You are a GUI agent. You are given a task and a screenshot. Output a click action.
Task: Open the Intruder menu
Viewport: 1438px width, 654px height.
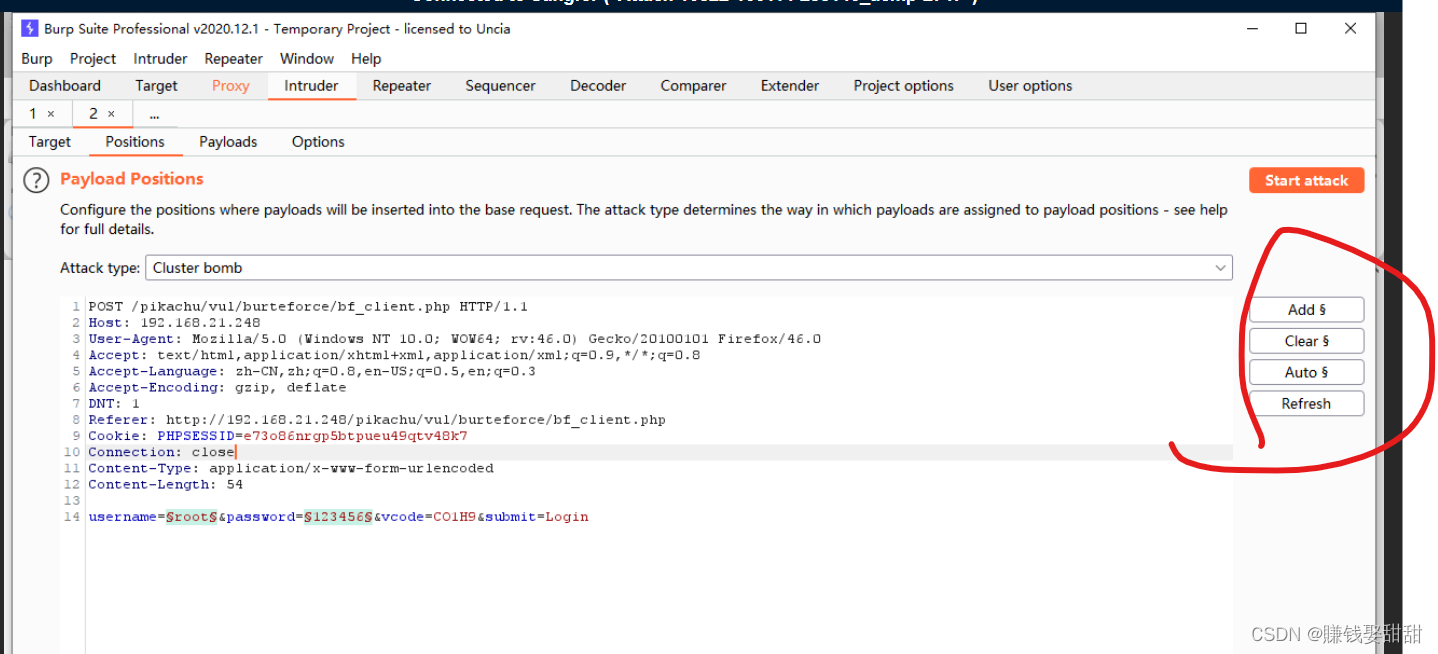tap(160, 59)
